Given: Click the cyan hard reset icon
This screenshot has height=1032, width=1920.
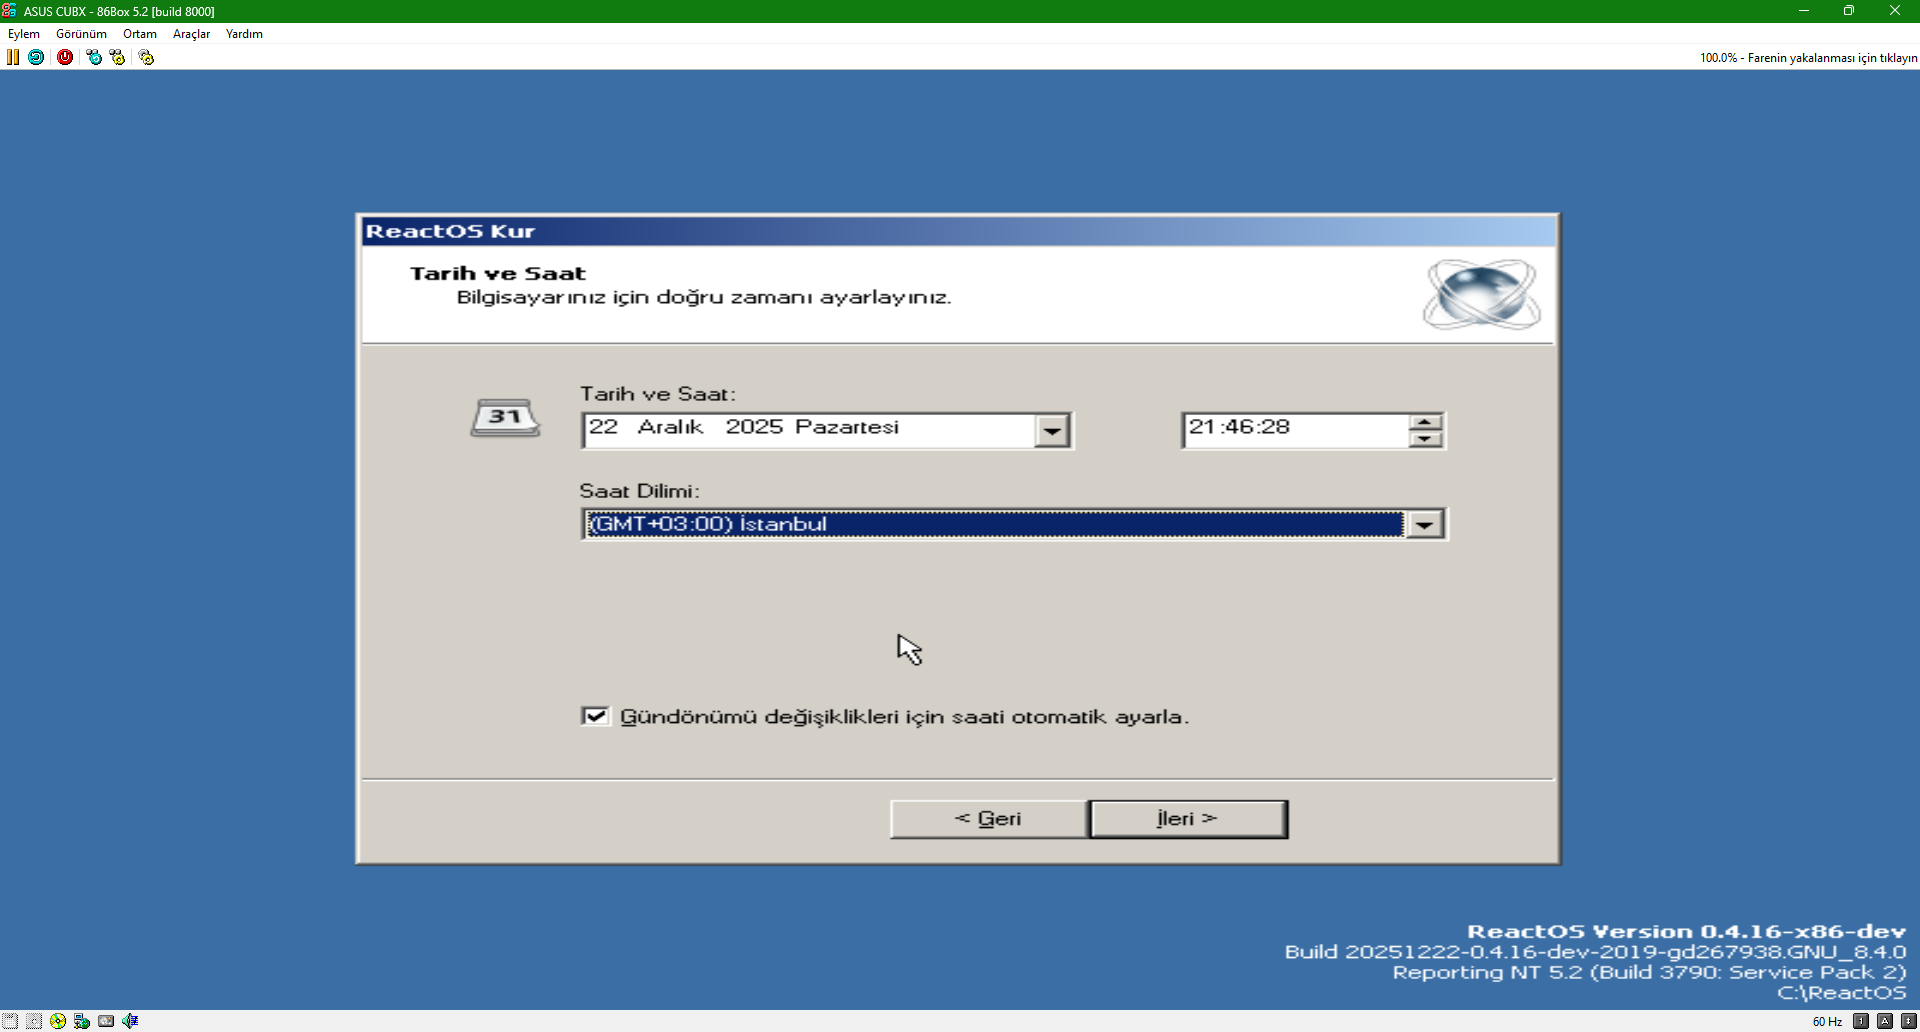Looking at the screenshot, I should 36,57.
